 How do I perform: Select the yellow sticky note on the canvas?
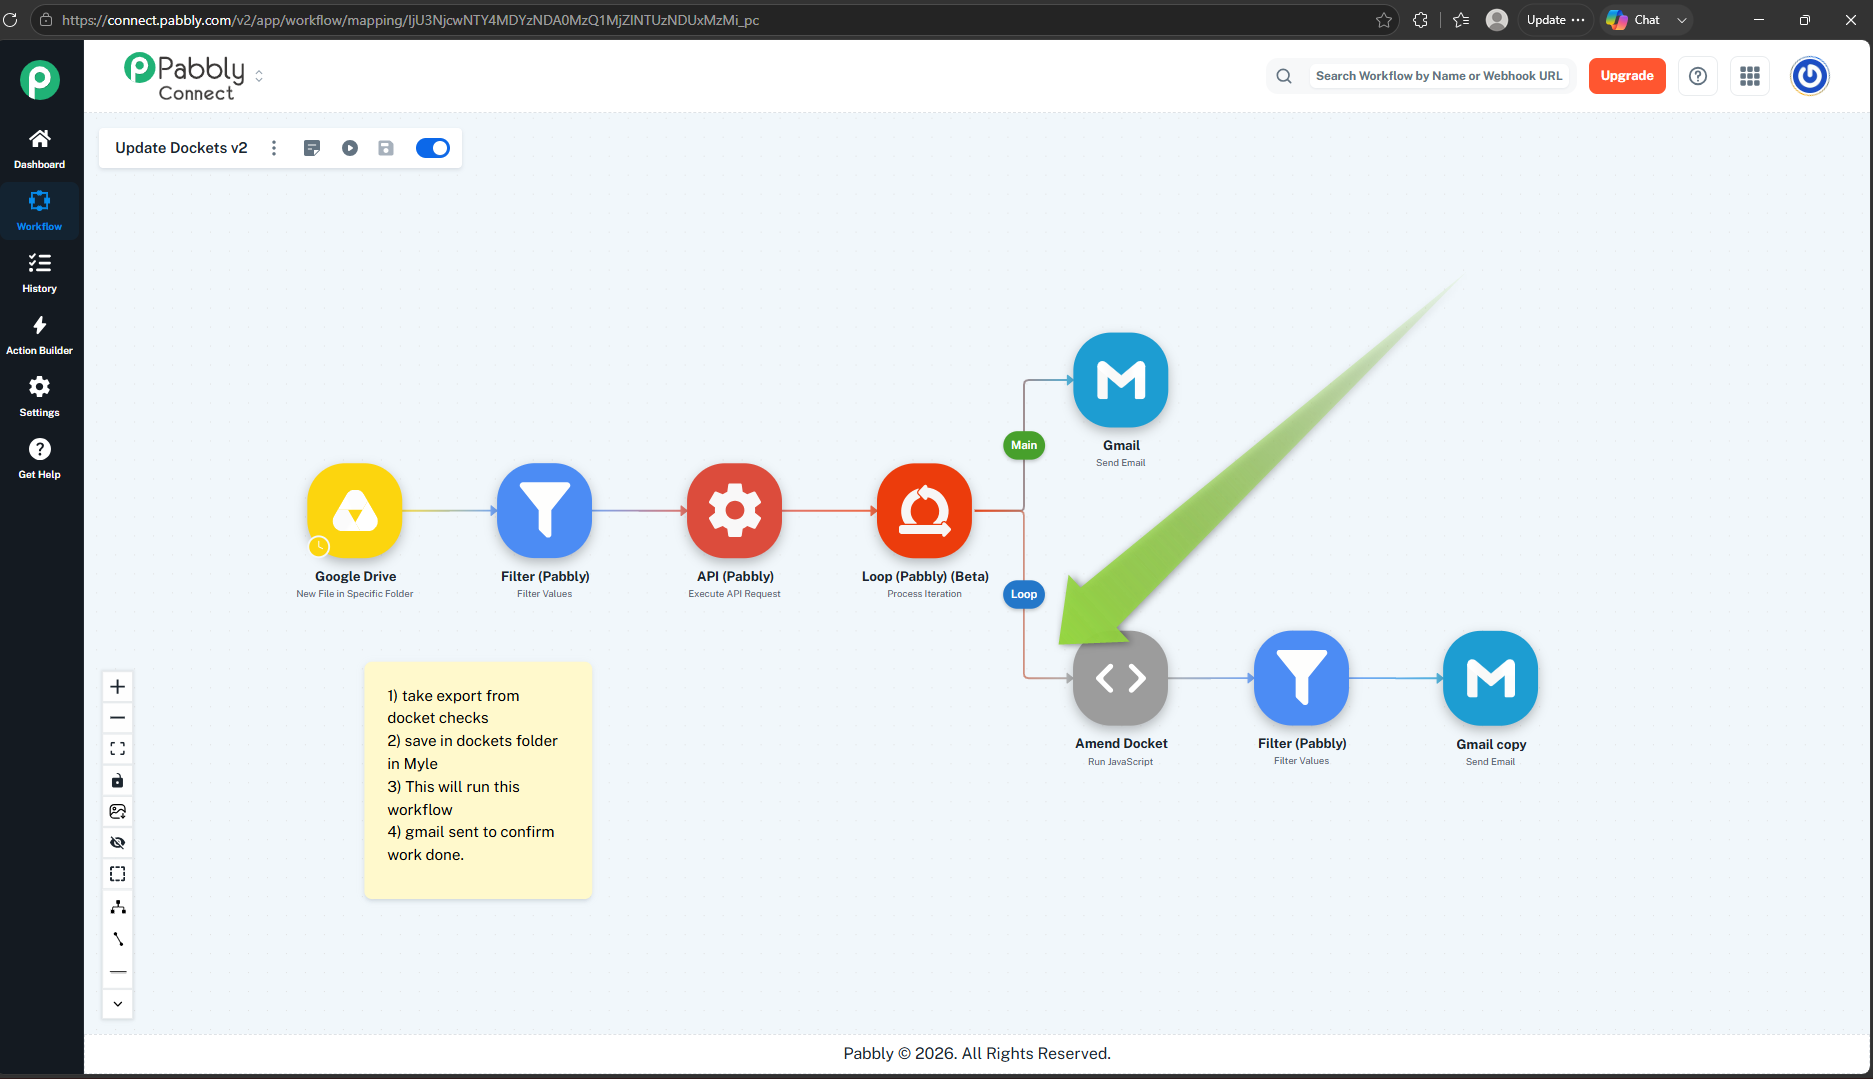point(478,780)
